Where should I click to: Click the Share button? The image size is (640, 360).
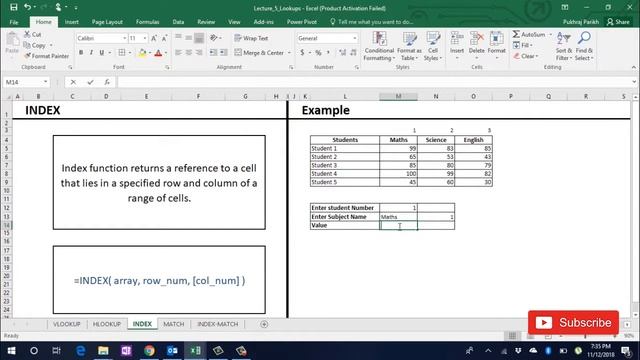click(x=618, y=22)
